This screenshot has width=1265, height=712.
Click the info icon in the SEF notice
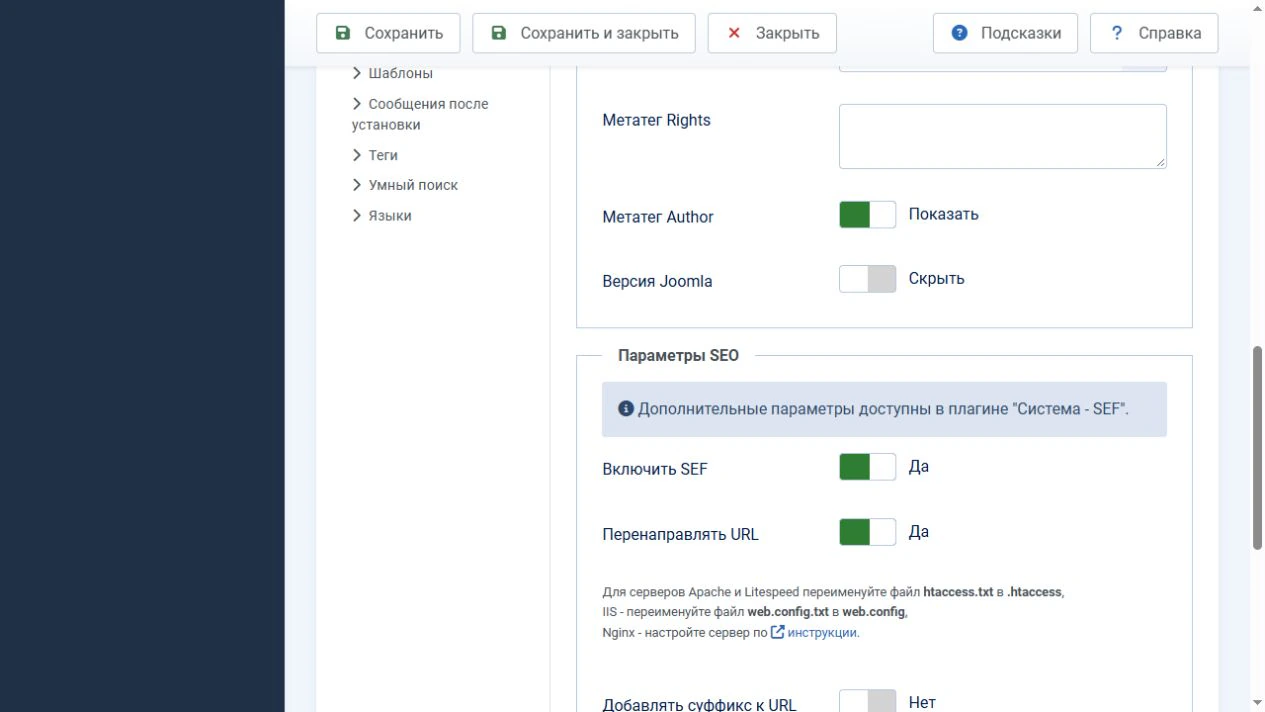tap(626, 408)
